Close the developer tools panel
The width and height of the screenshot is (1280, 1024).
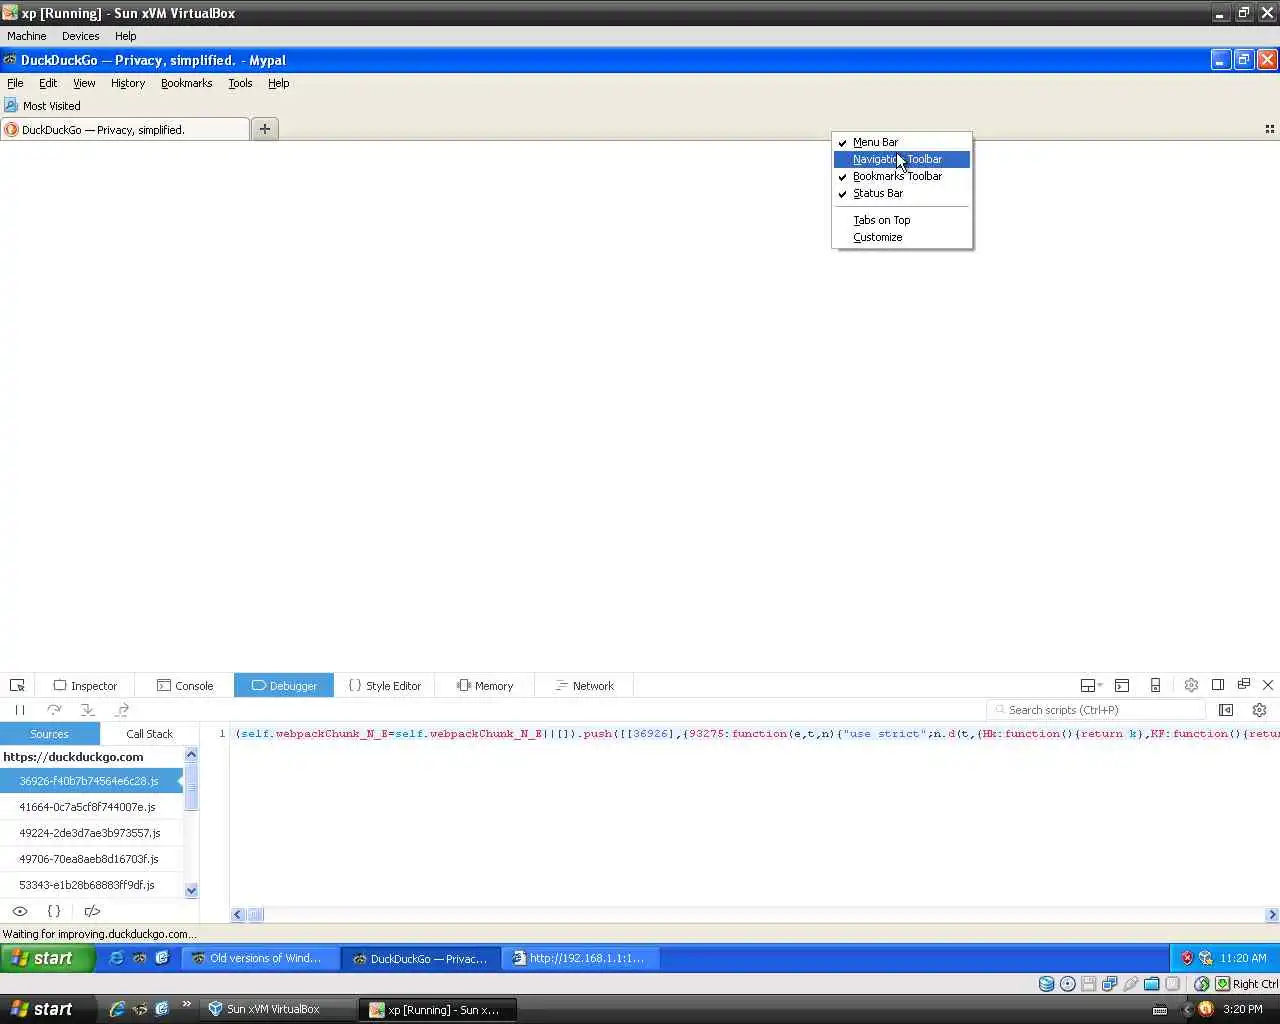pyautogui.click(x=1268, y=685)
